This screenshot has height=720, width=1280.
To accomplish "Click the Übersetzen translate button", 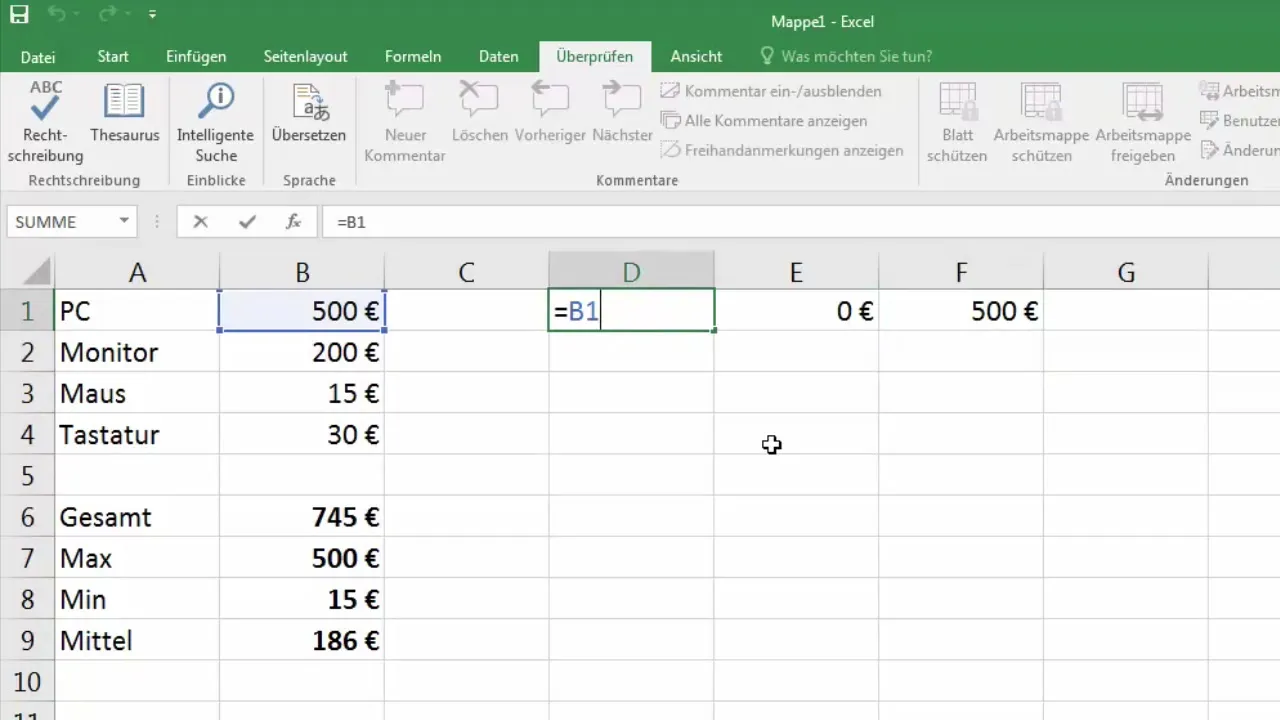I will pos(309,114).
